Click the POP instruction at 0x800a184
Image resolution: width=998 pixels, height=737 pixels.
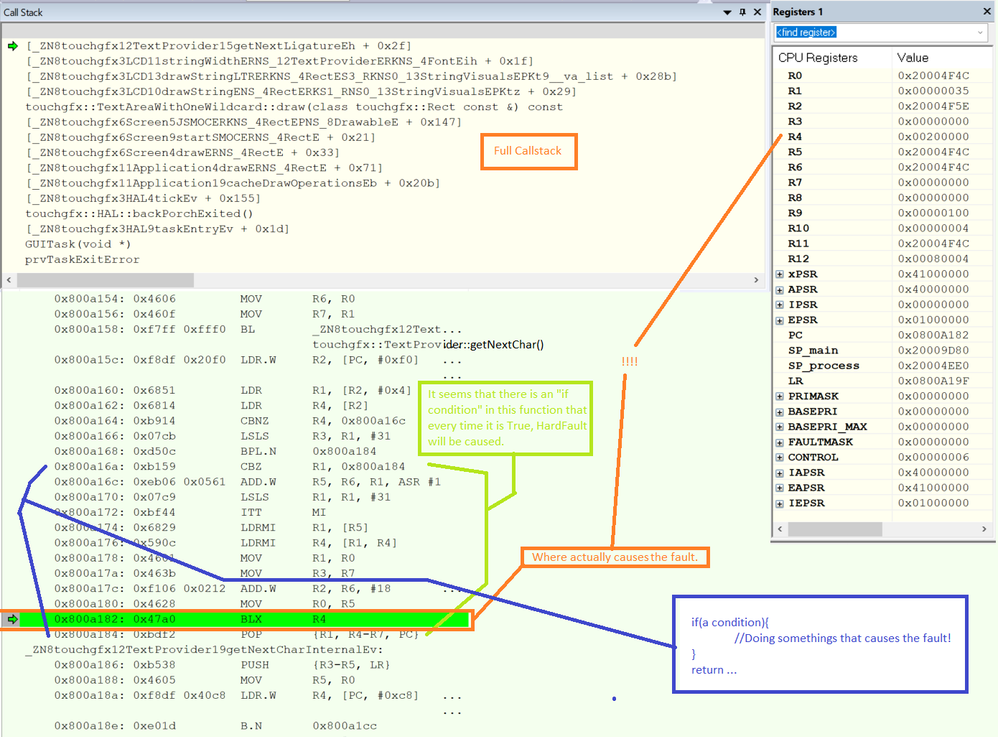pos(236,635)
